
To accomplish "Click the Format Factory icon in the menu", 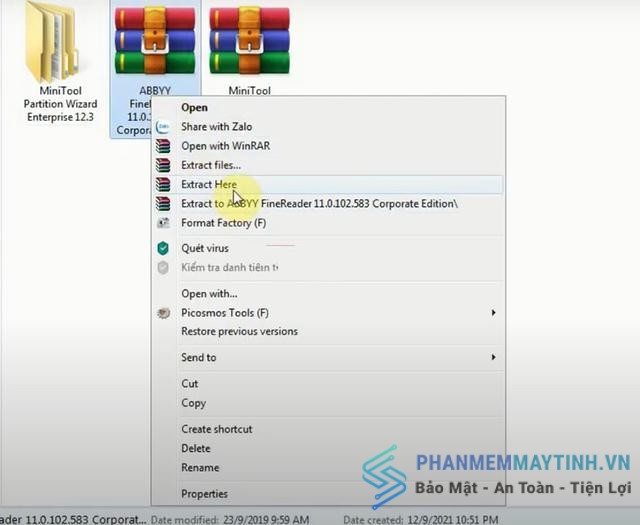I will (x=163, y=223).
